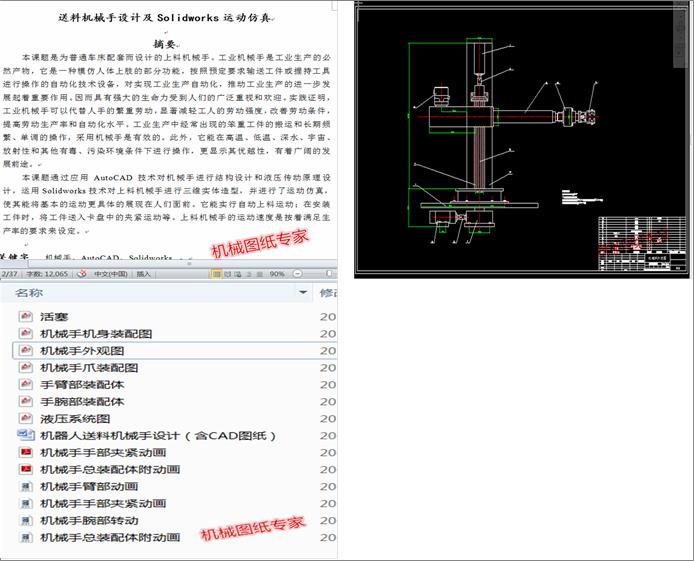Switch to Draft view icon
This screenshot has width=694, height=561.
pyautogui.click(x=260, y=274)
